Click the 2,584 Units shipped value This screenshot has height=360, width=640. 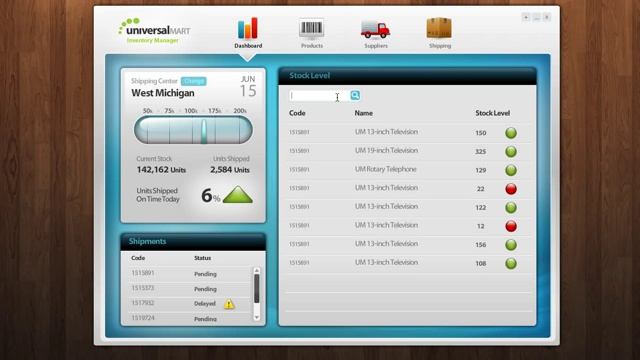click(230, 169)
